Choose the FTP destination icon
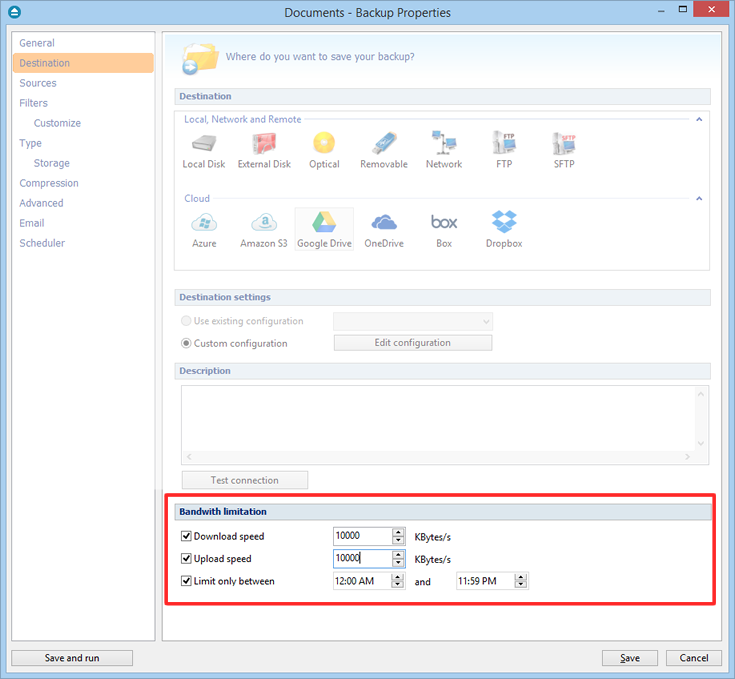The image size is (735, 679). pos(504,150)
